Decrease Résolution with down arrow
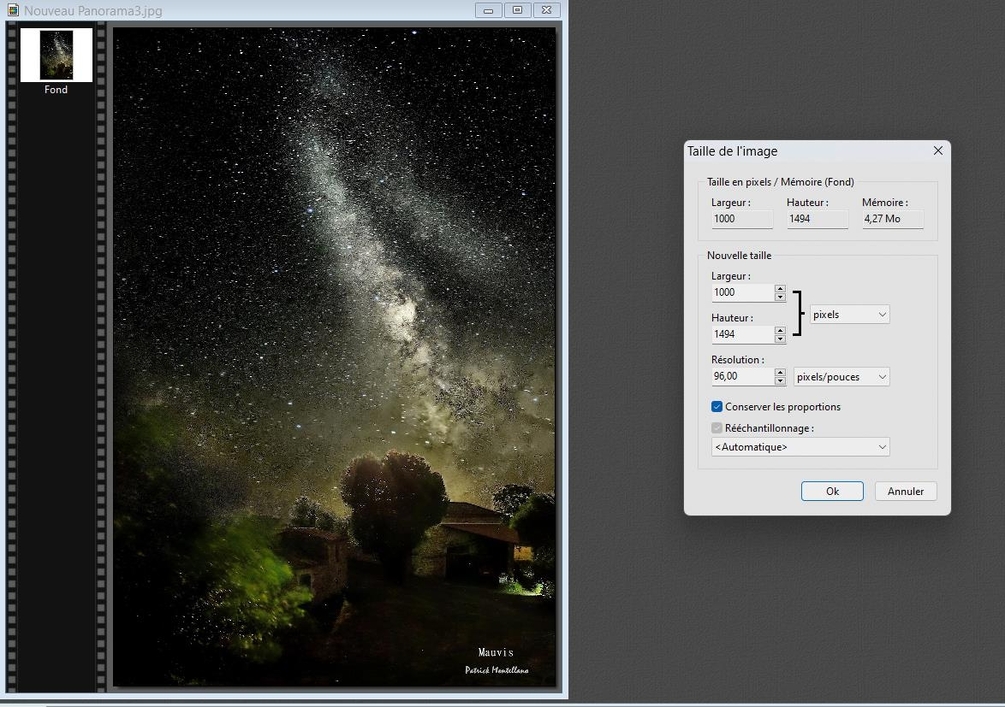 (x=780, y=381)
